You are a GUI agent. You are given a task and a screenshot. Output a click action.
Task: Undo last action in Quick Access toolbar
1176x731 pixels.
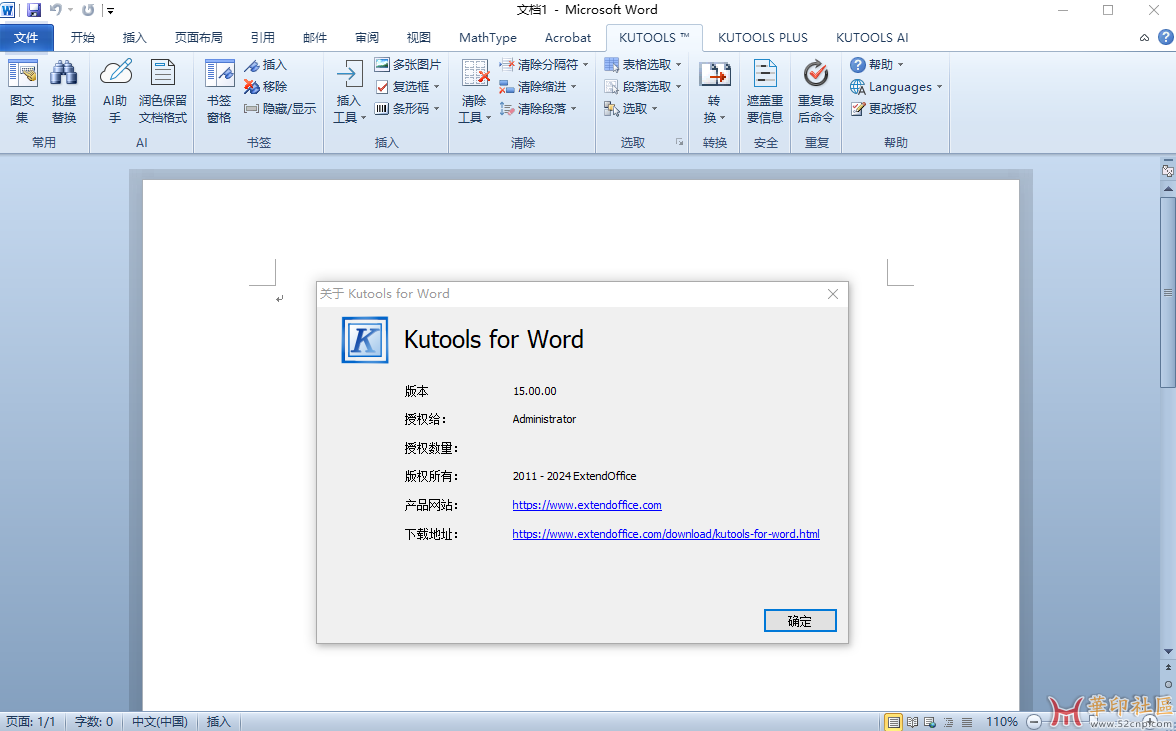click(x=56, y=10)
